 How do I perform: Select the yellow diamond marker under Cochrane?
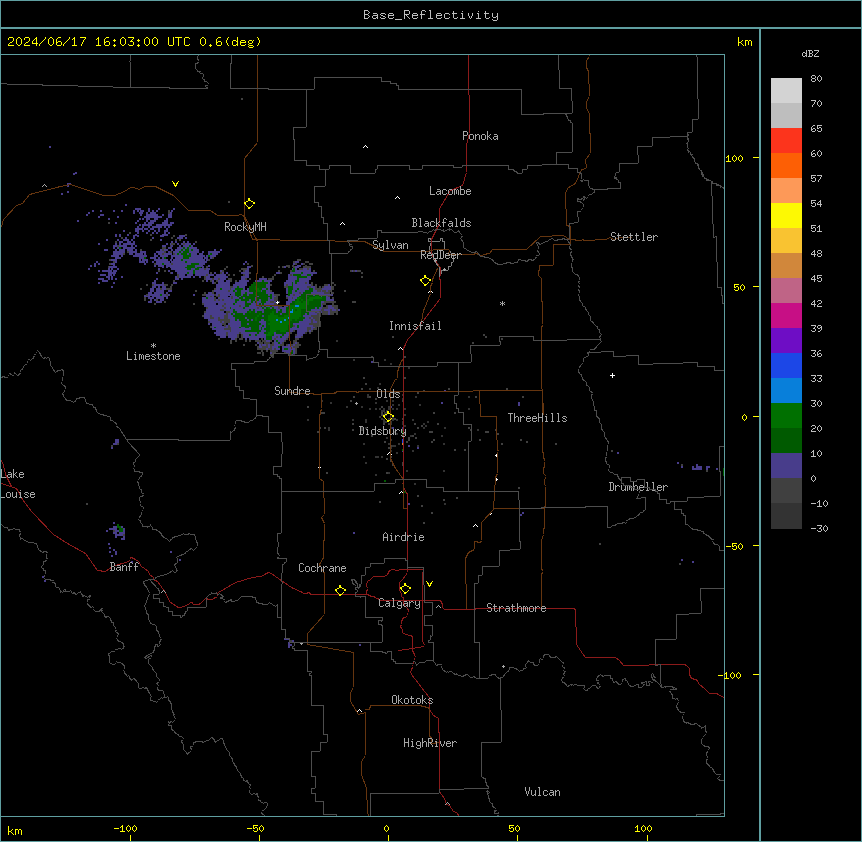coord(340,590)
